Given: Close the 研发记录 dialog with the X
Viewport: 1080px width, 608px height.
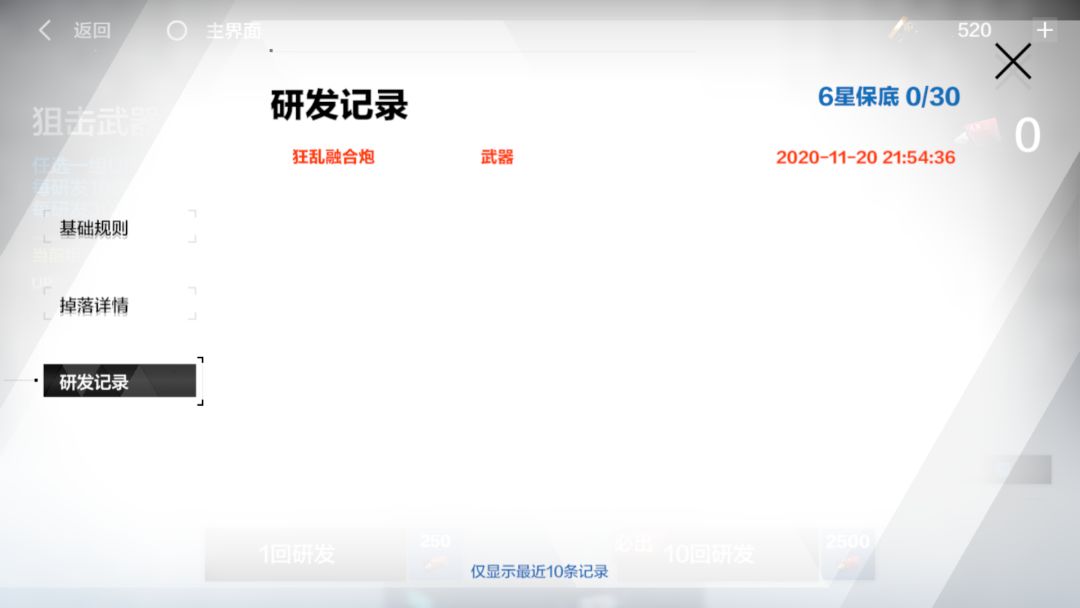Looking at the screenshot, I should [x=1012, y=61].
